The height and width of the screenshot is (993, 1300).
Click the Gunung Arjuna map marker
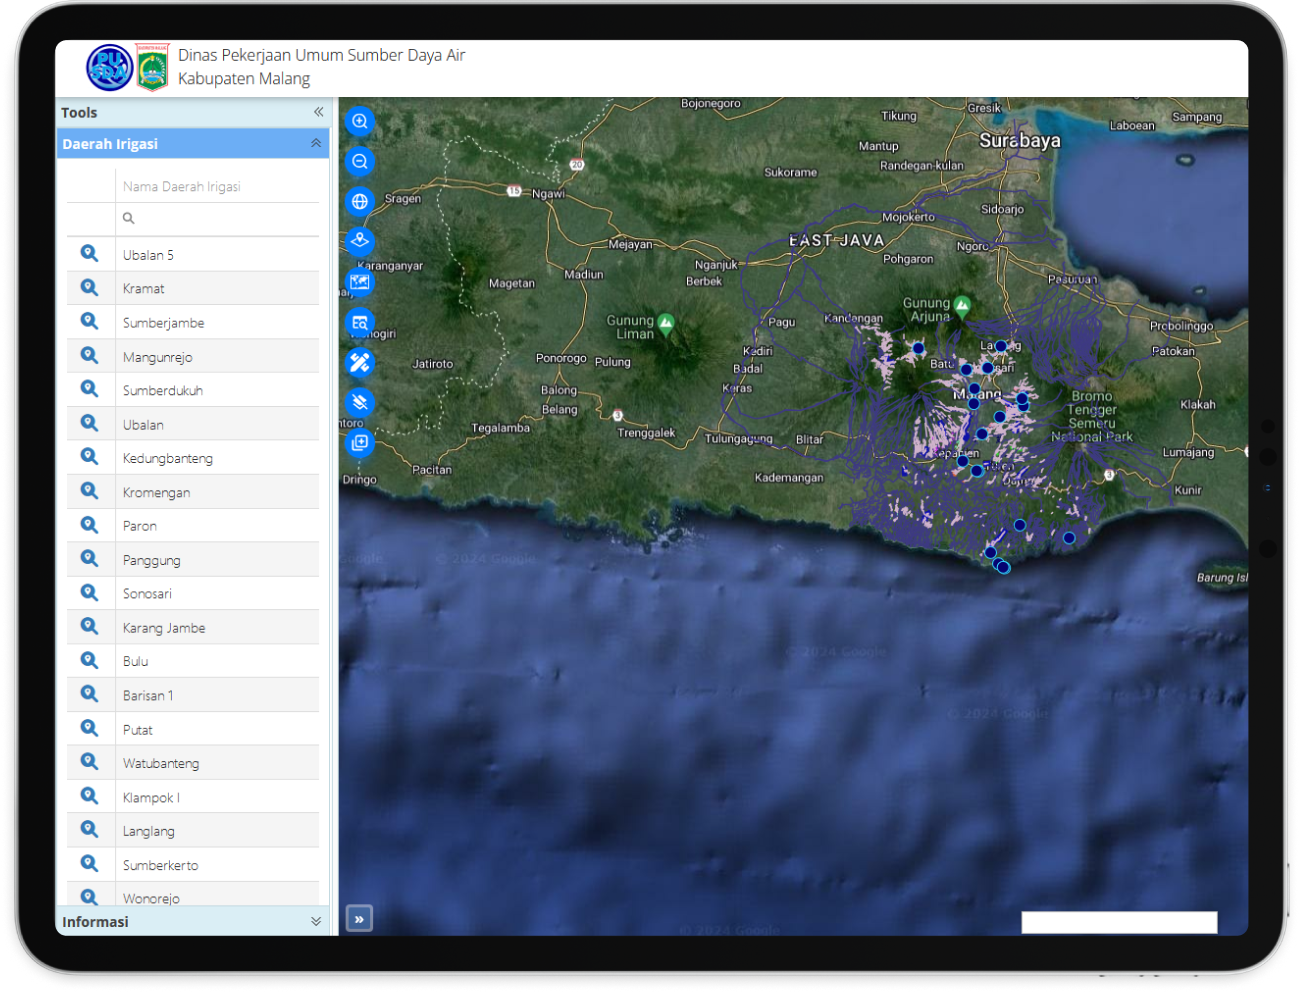962,306
